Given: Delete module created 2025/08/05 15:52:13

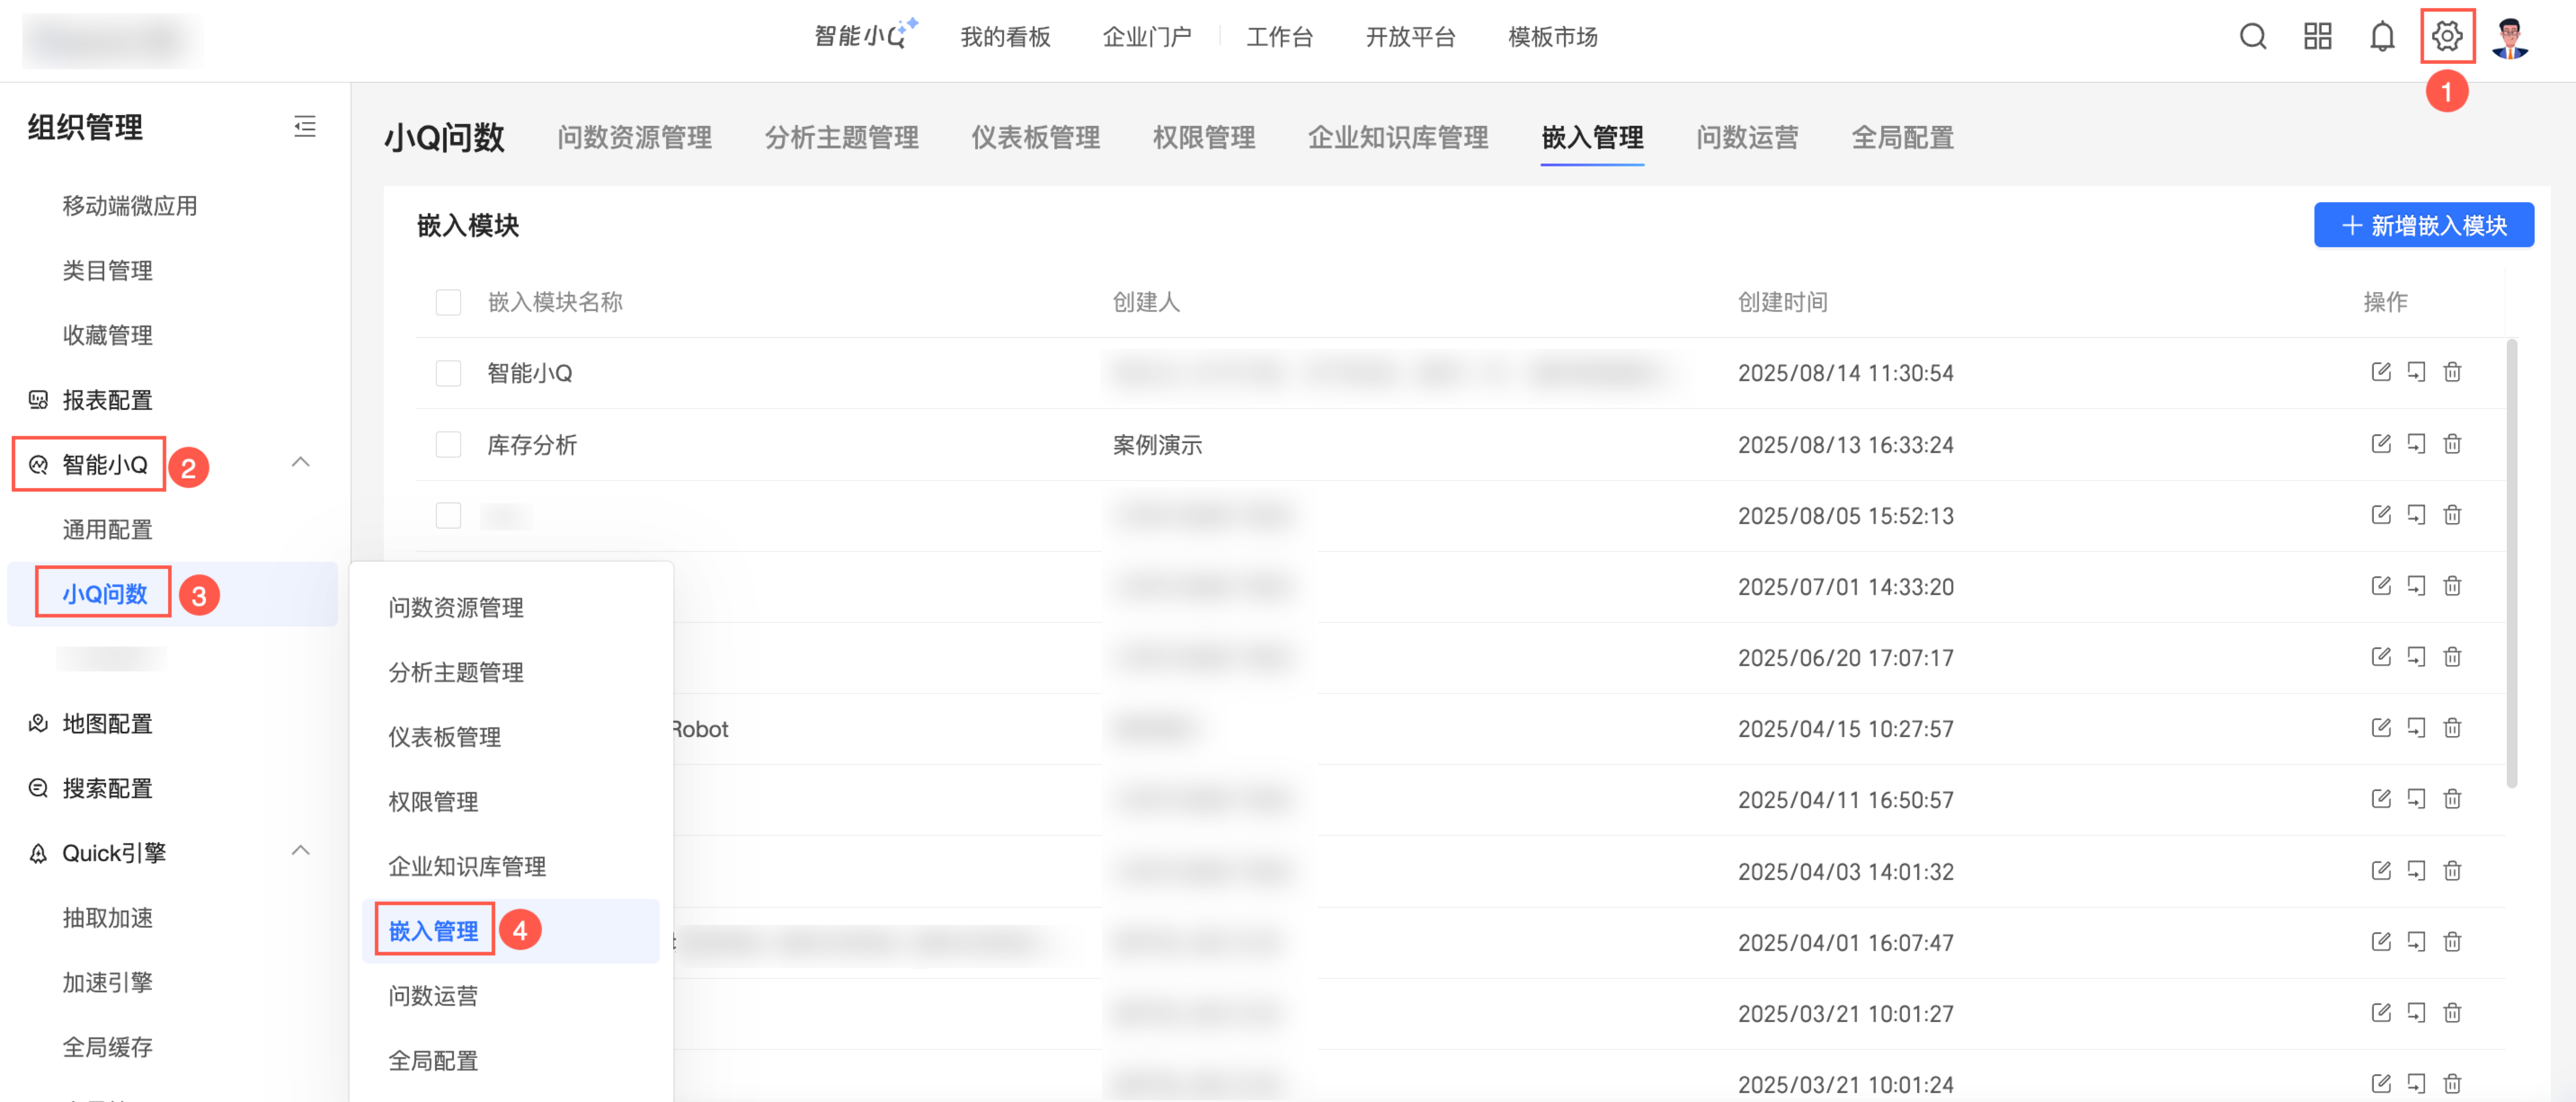Looking at the screenshot, I should (x=2452, y=514).
